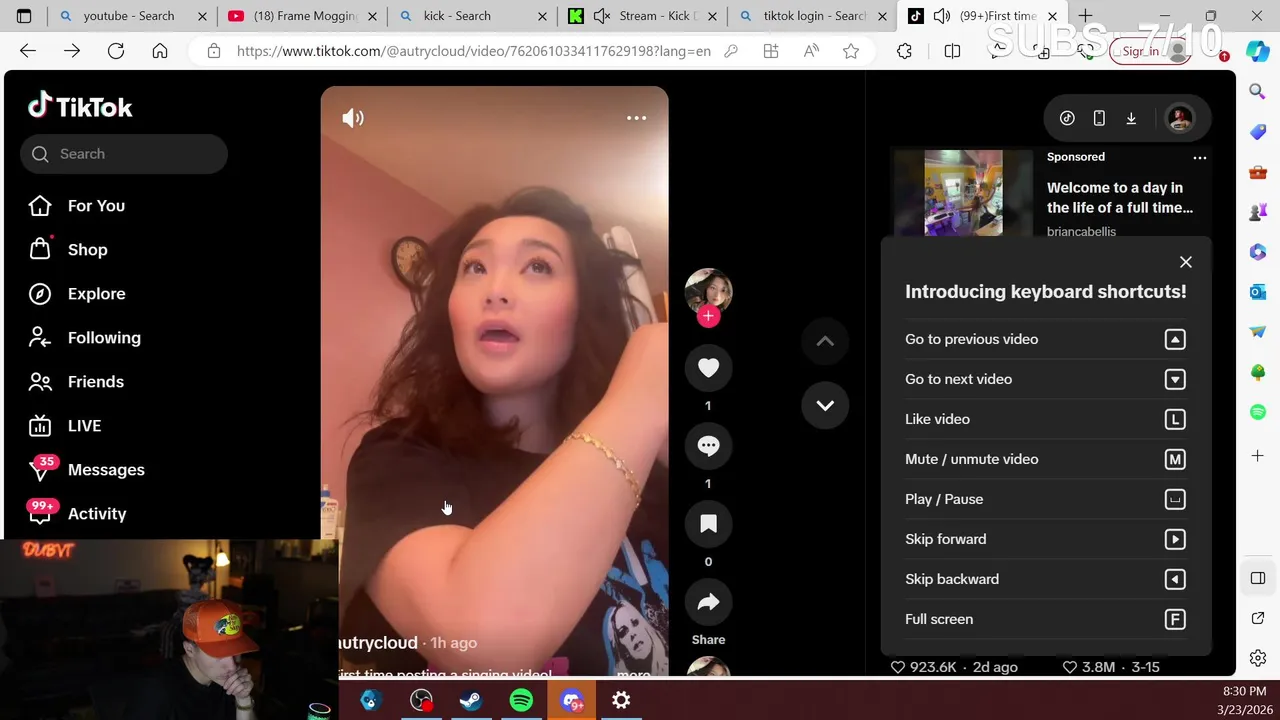Open the TikTok Shop page
This screenshot has width=1280, height=720.
(87, 249)
